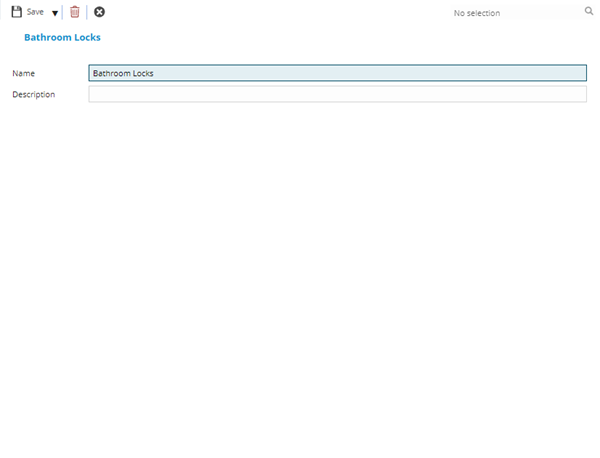This screenshot has width=600, height=458.
Task: Delete the record using the trash icon
Action: (74, 12)
